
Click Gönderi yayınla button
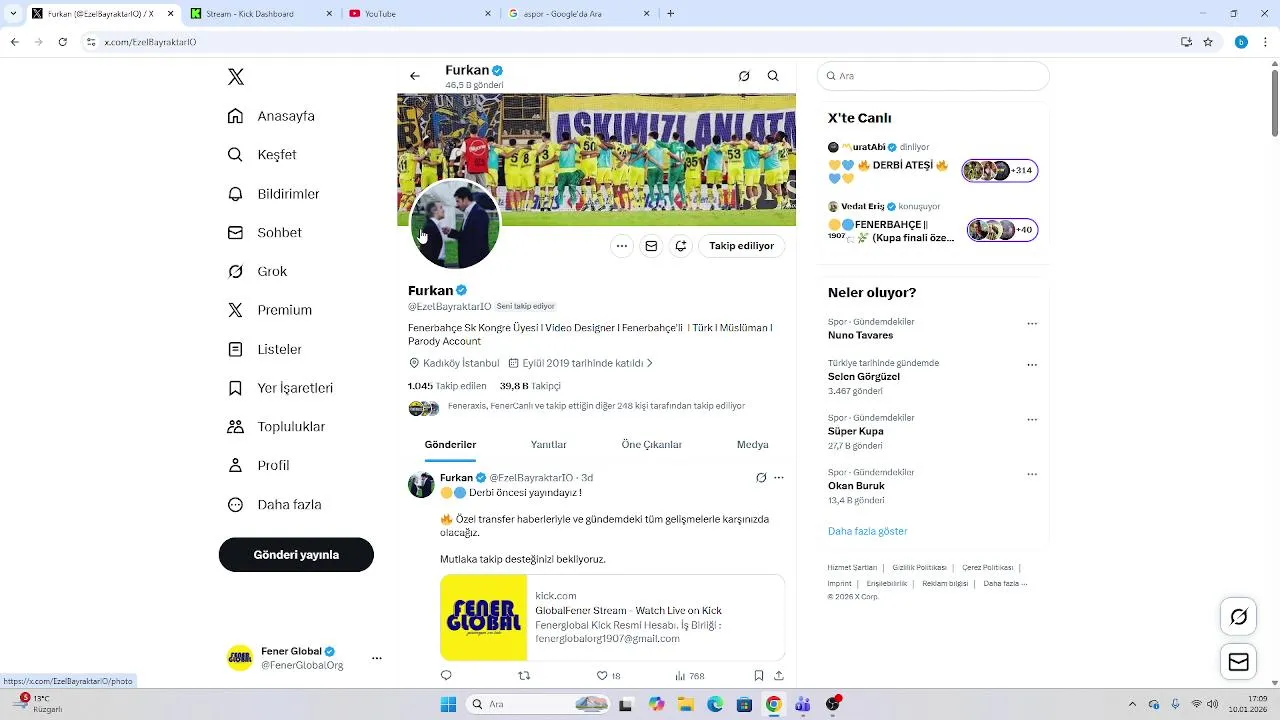coord(296,555)
